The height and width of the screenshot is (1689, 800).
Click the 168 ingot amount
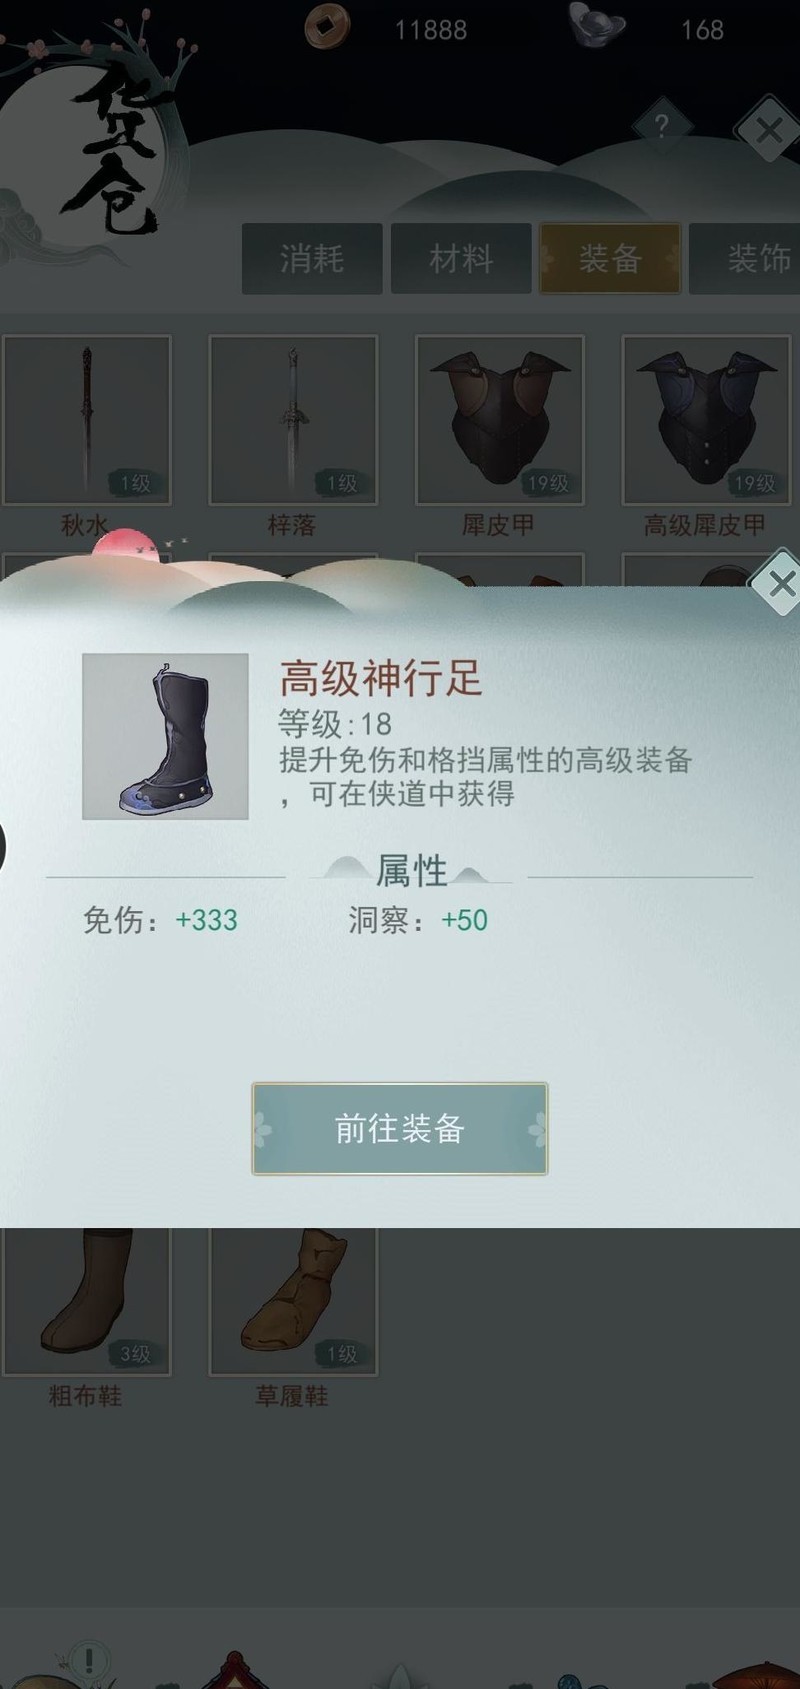pos(702,30)
